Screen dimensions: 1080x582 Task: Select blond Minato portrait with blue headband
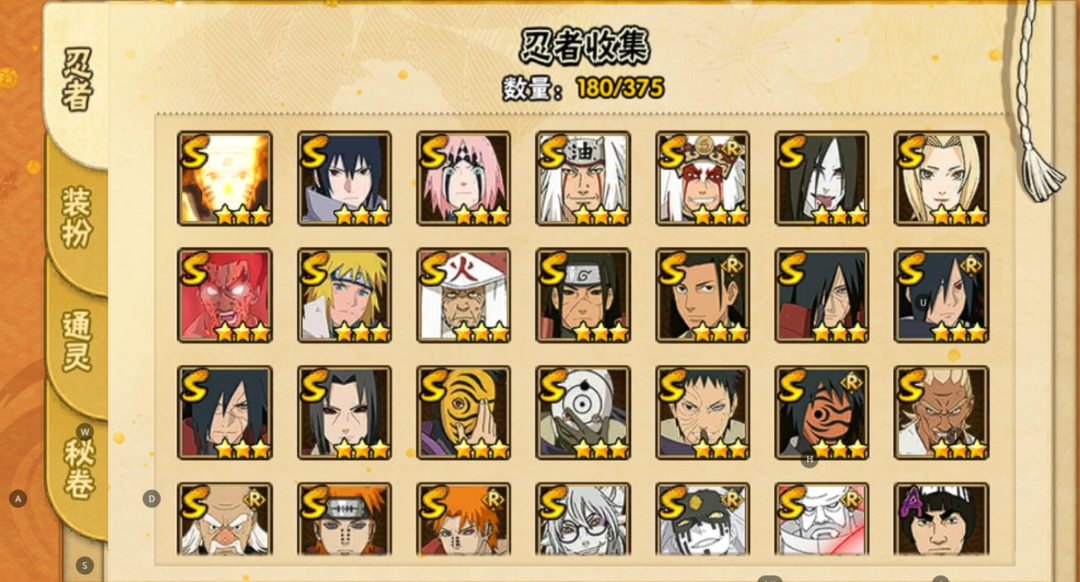pyautogui.click(x=344, y=295)
